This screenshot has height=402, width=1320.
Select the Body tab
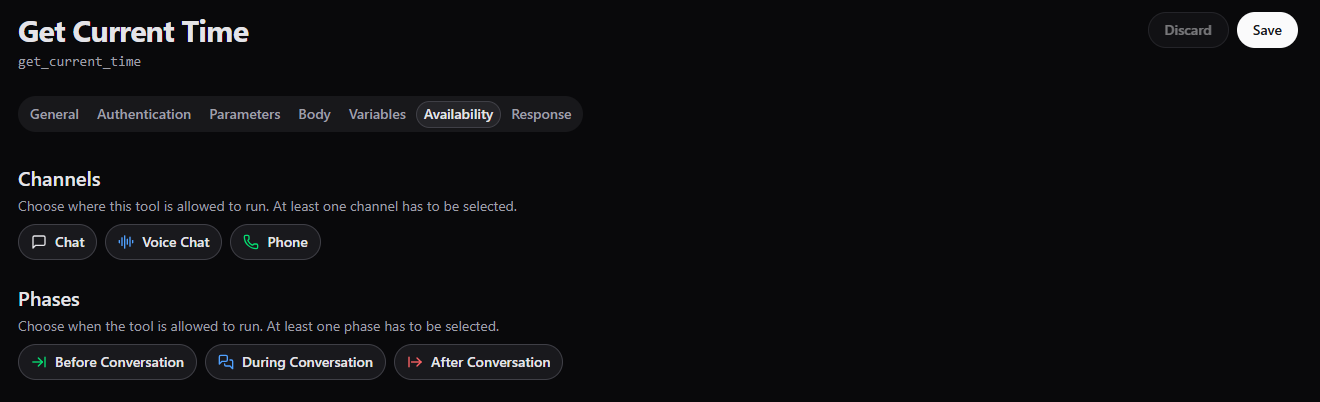(x=314, y=114)
